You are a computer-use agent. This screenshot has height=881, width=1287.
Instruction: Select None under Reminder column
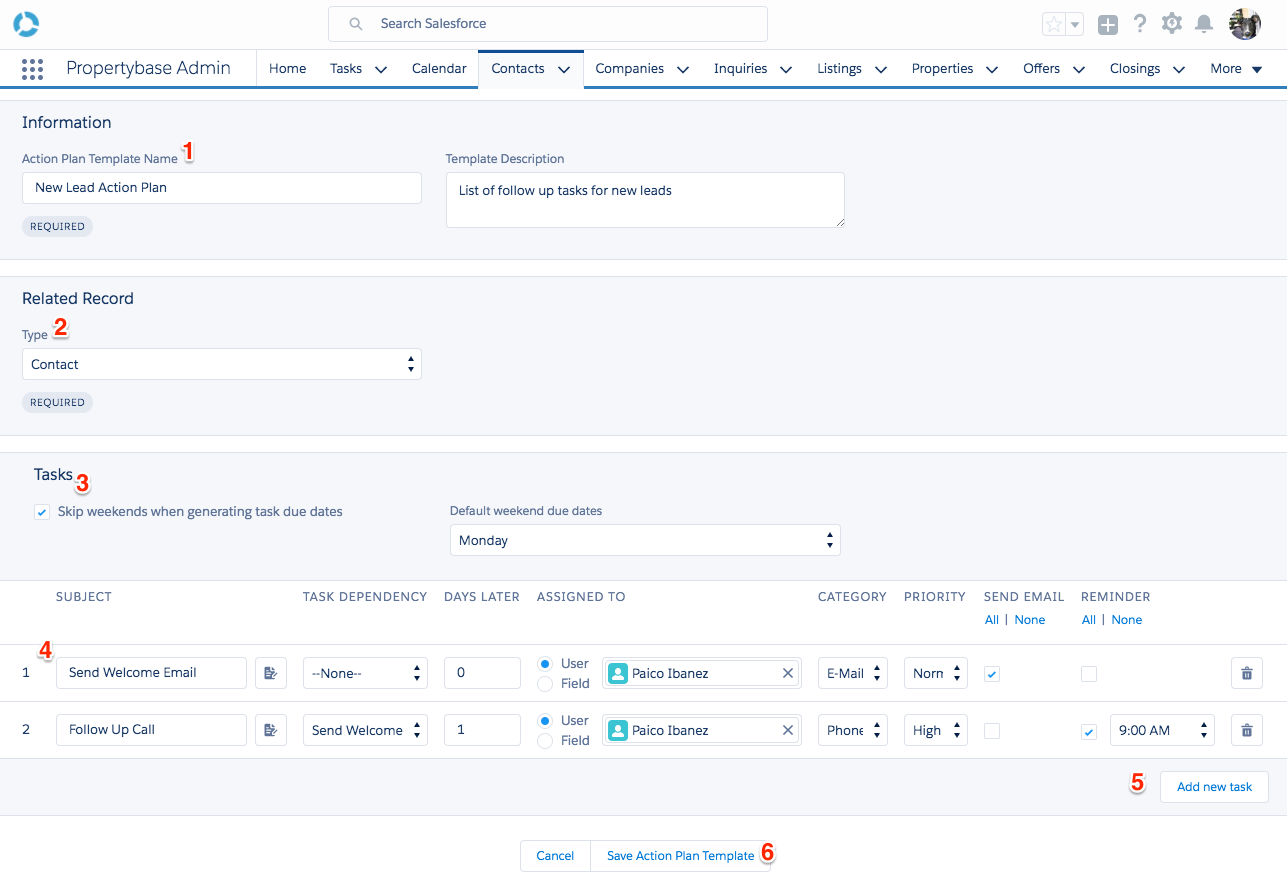click(x=1127, y=620)
